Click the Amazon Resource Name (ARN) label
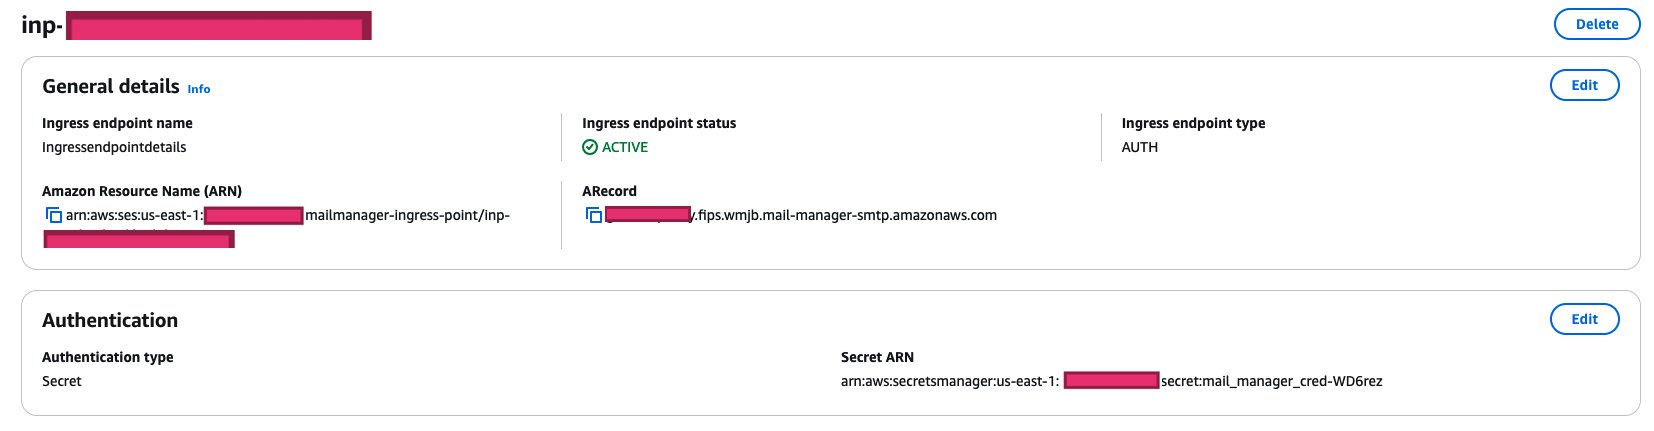This screenshot has height=431, width=1654. click(142, 191)
